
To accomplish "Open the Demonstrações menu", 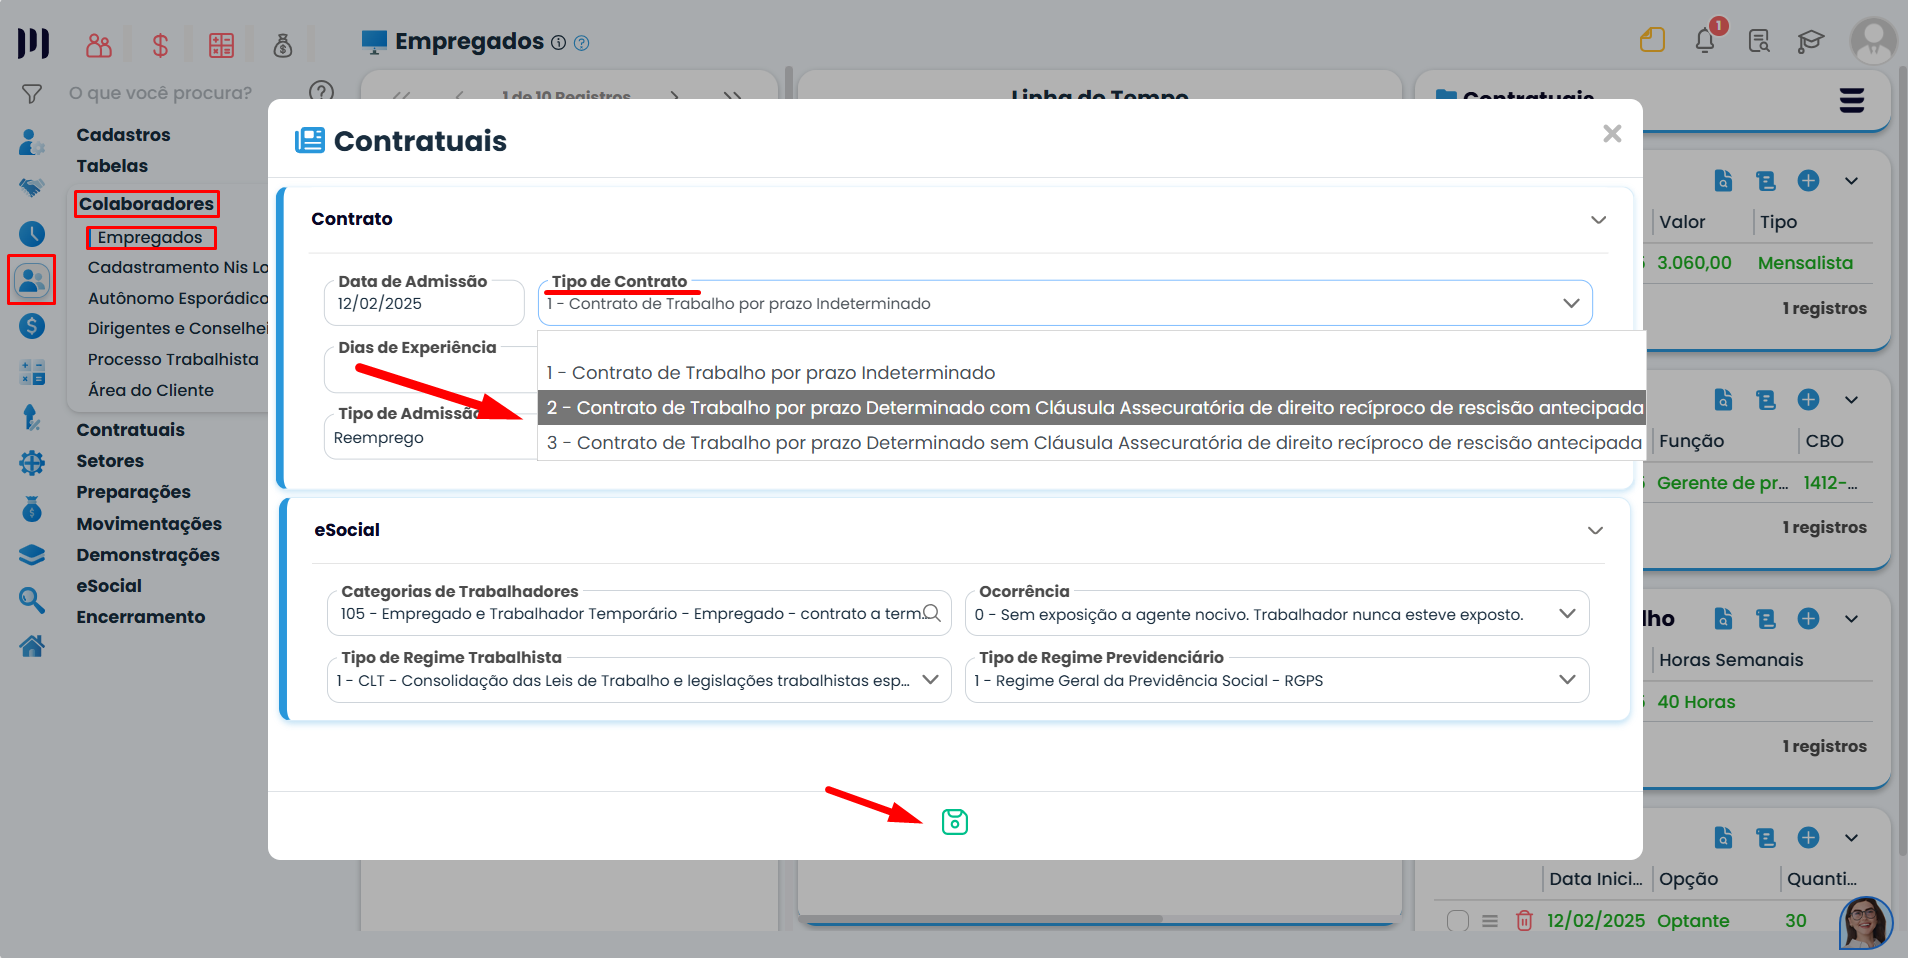I will 148,555.
